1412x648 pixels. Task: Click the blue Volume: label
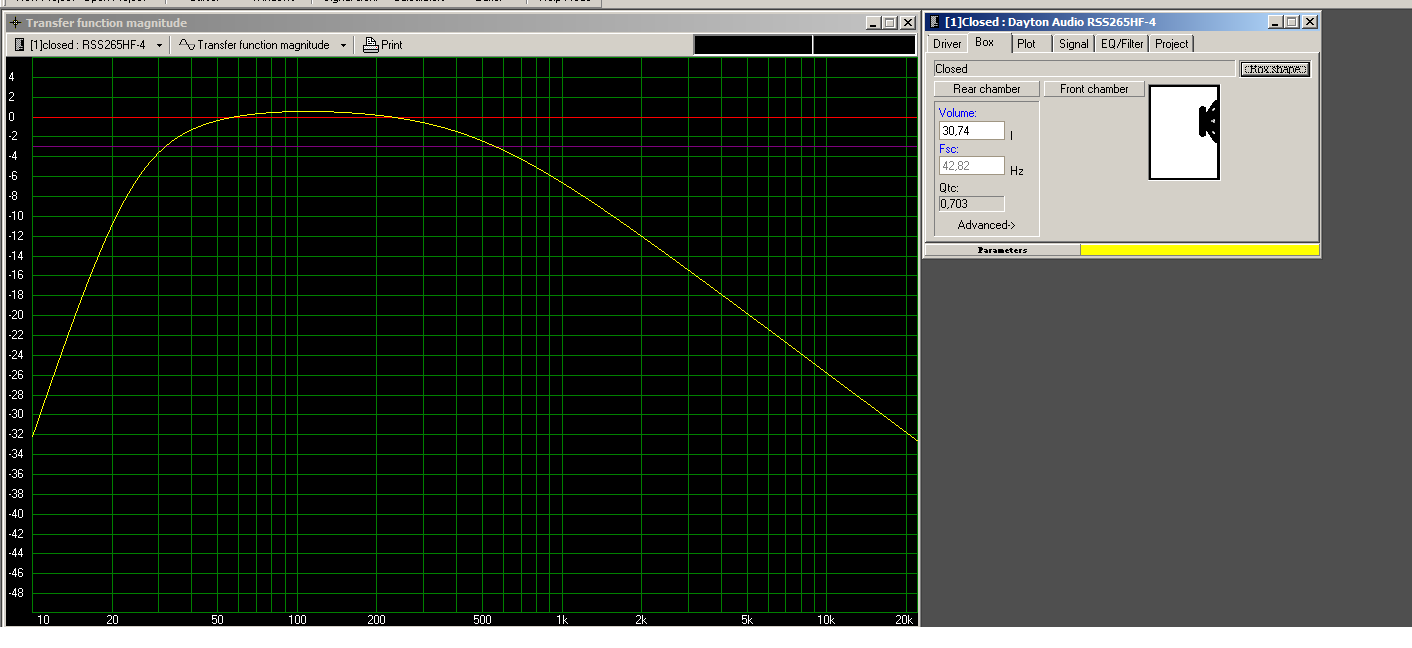[x=958, y=113]
